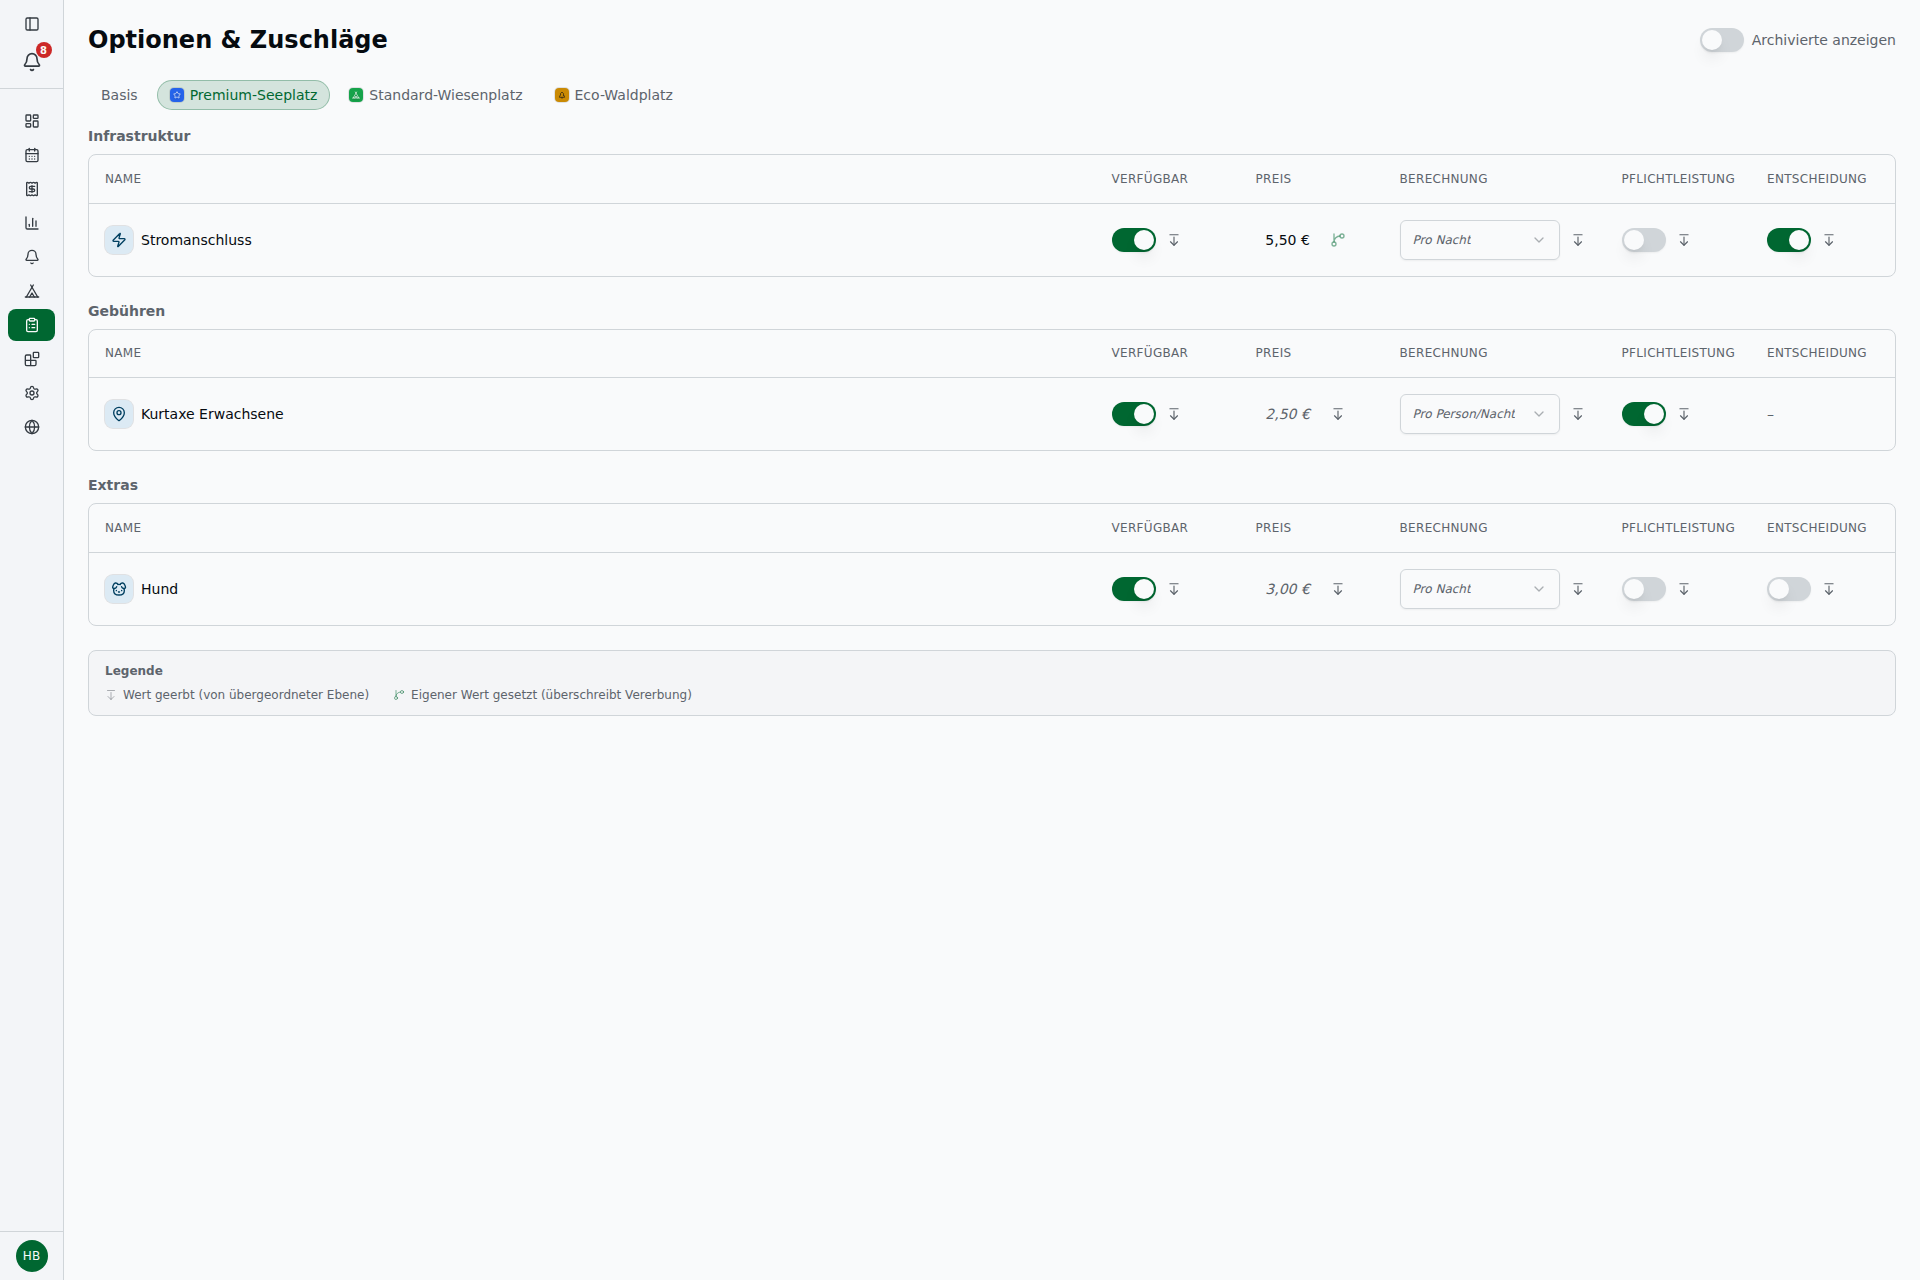The height and width of the screenshot is (1280, 1920).
Task: Click the HB user avatar
Action: (32, 1256)
